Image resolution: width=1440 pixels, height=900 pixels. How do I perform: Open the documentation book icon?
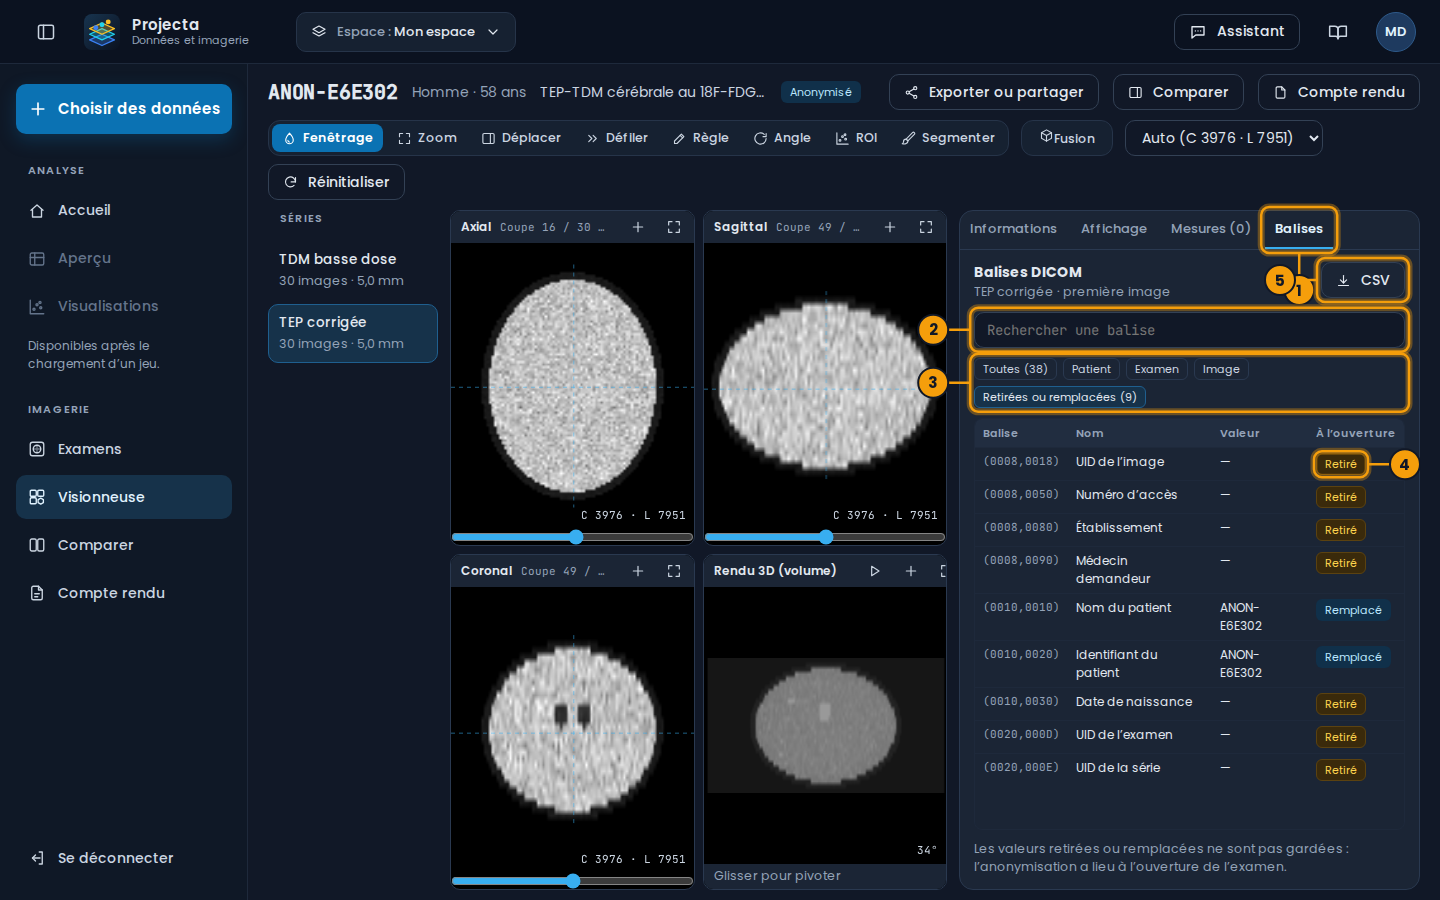click(x=1338, y=32)
